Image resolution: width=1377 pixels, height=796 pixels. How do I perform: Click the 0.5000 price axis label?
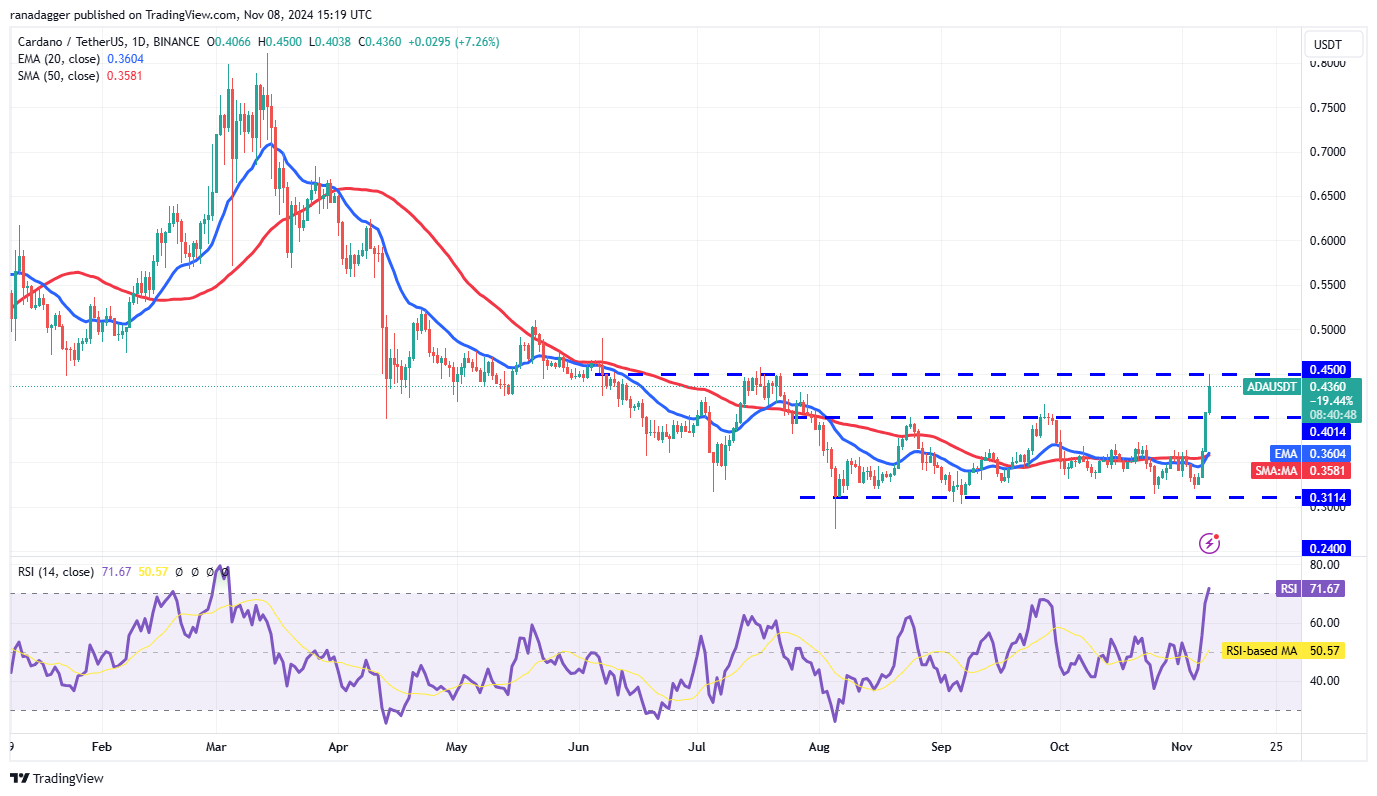coord(1329,330)
